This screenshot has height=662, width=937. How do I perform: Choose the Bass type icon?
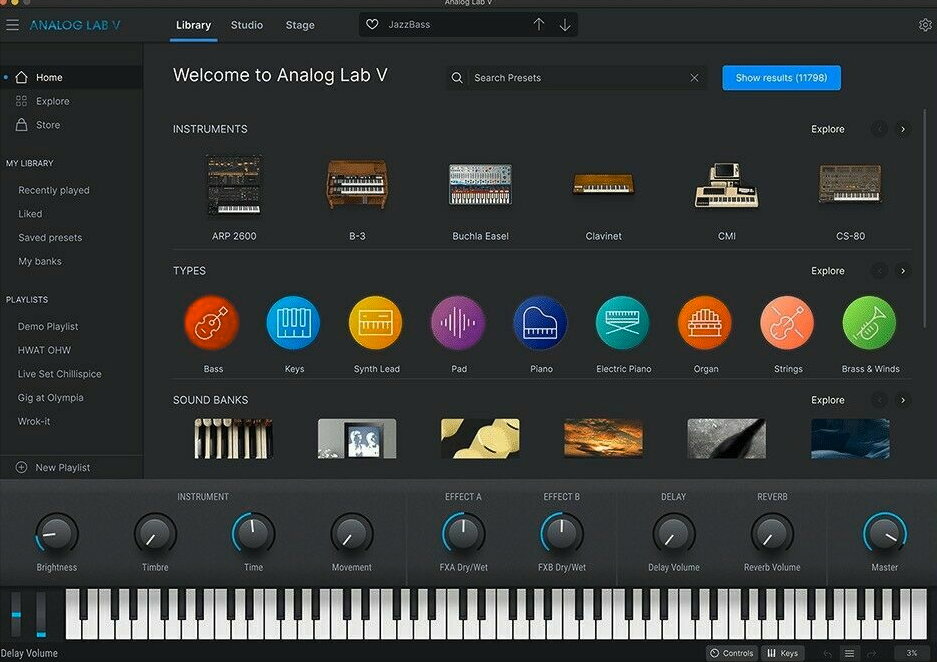click(212, 323)
